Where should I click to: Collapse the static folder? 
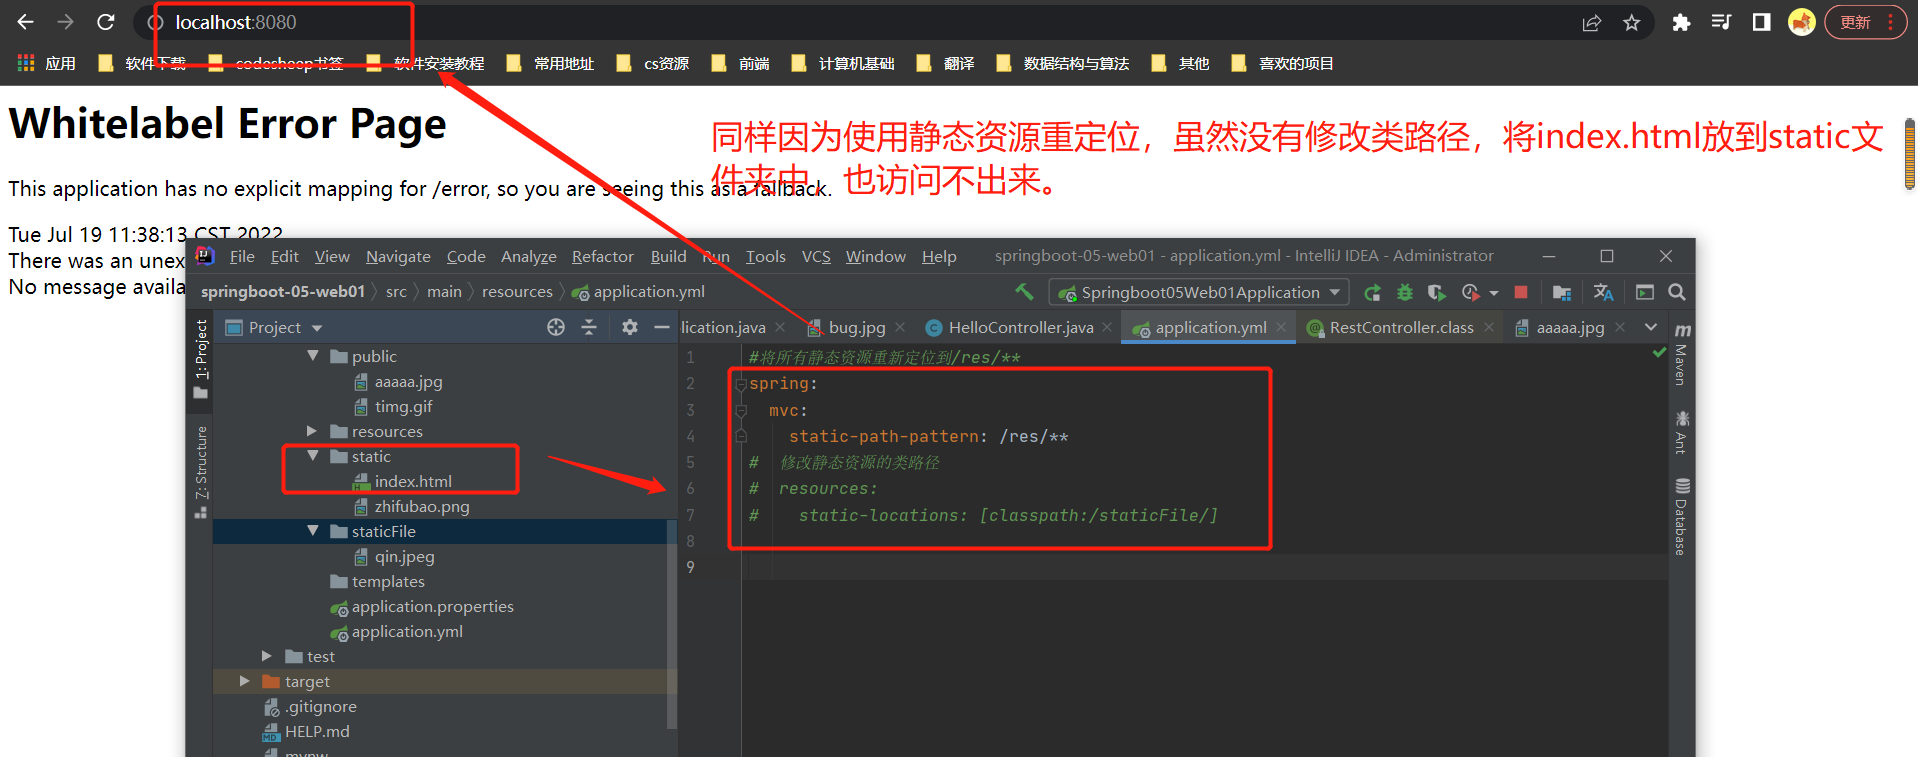coord(313,456)
